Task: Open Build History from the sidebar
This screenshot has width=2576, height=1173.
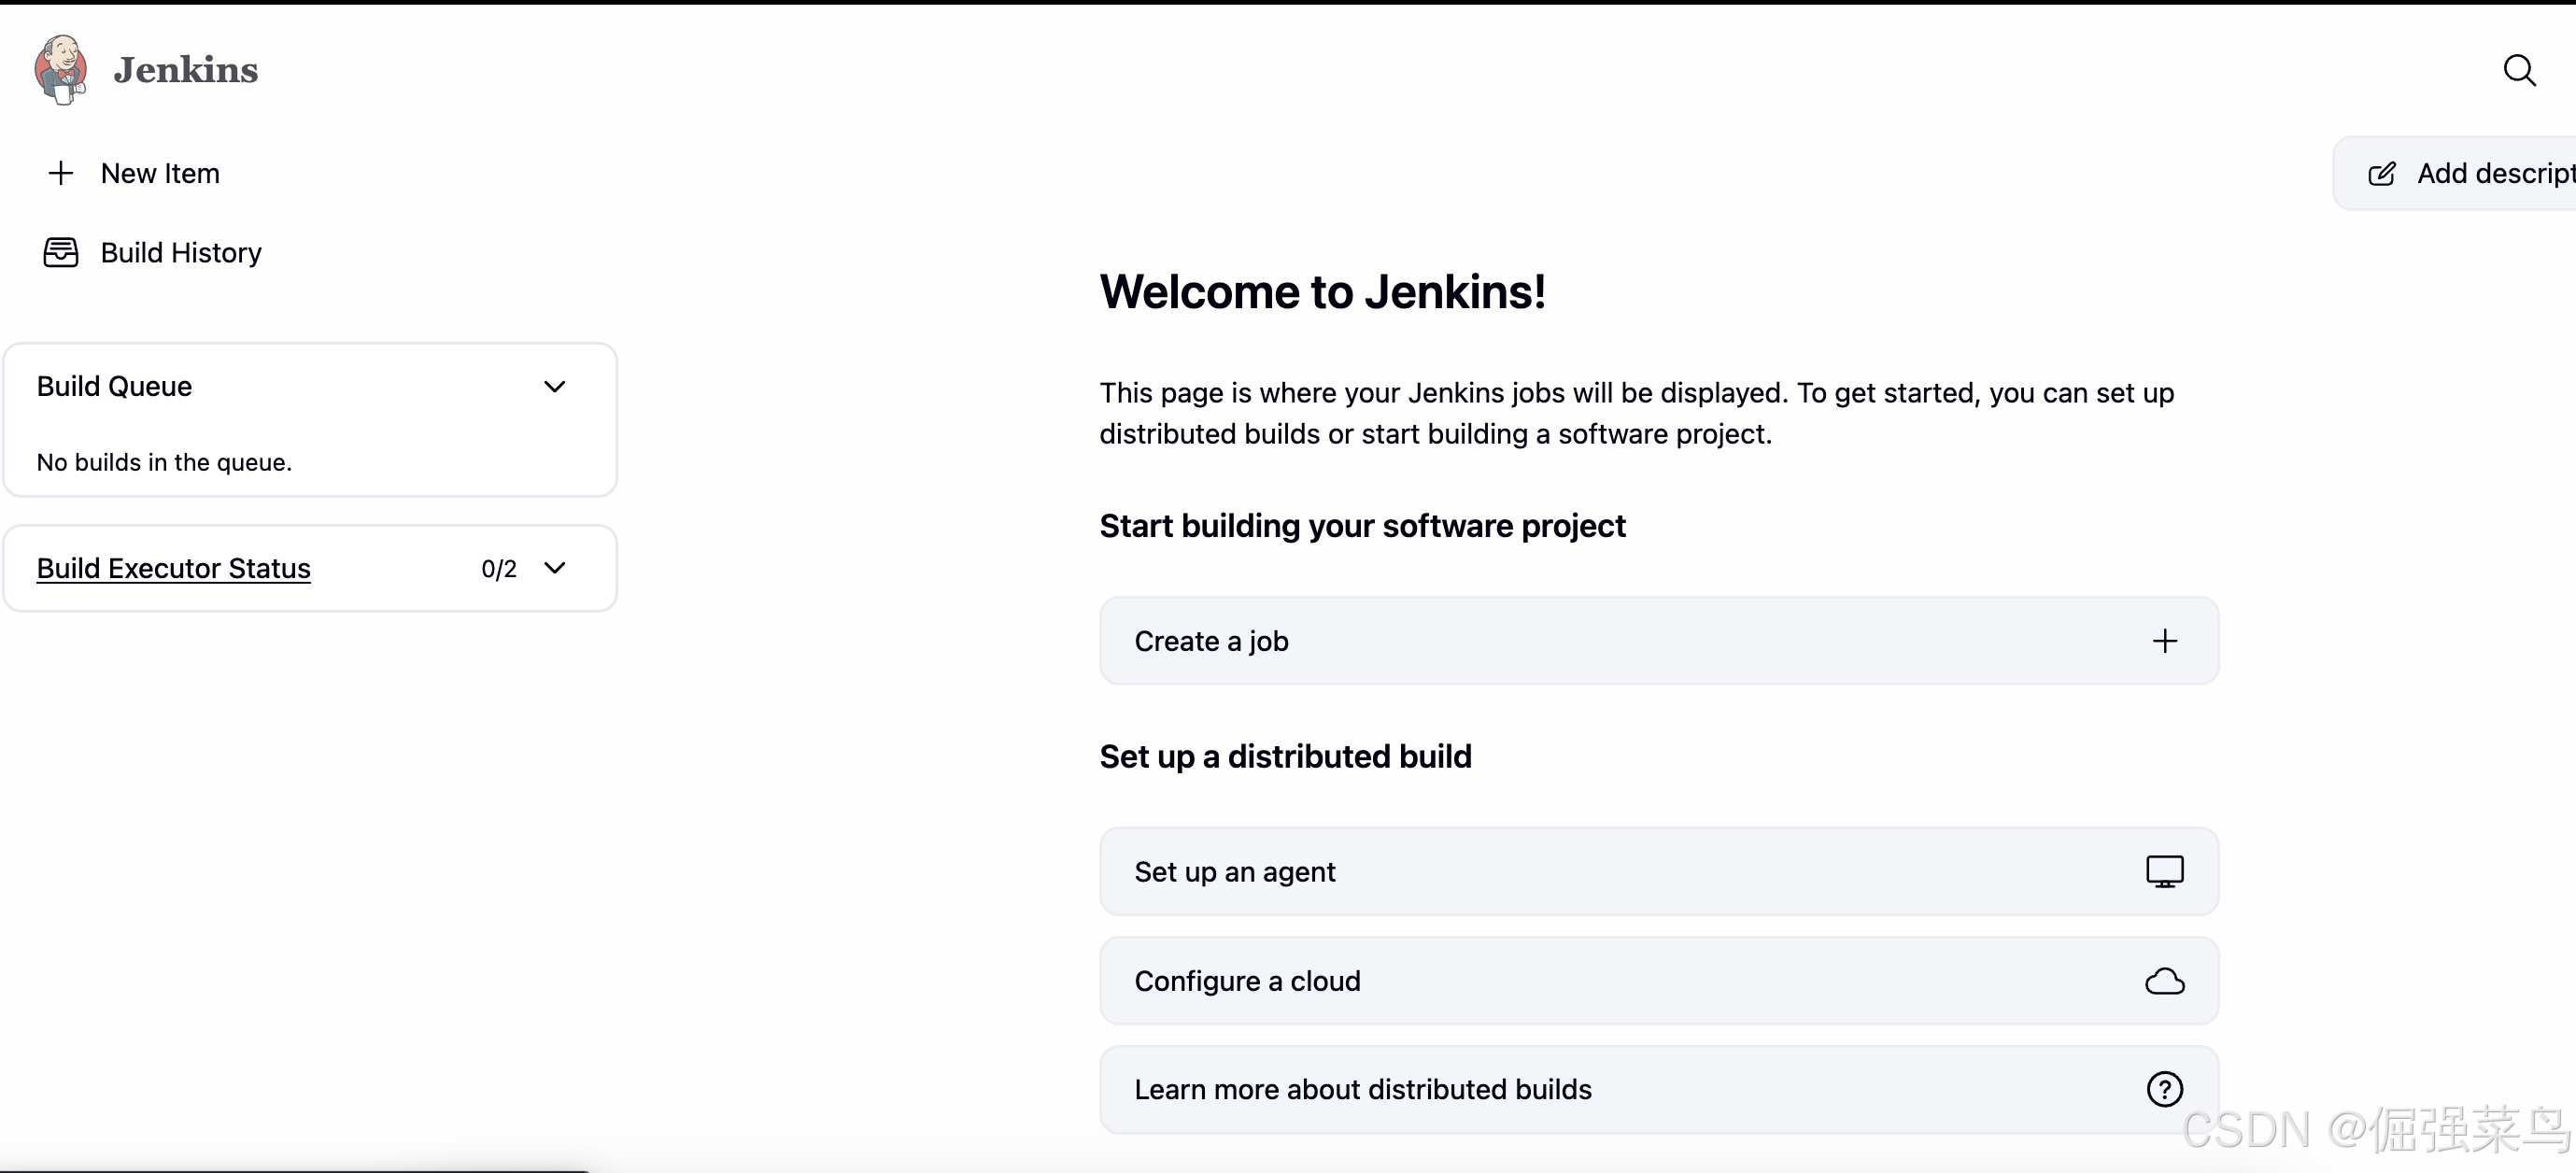Action: (181, 252)
